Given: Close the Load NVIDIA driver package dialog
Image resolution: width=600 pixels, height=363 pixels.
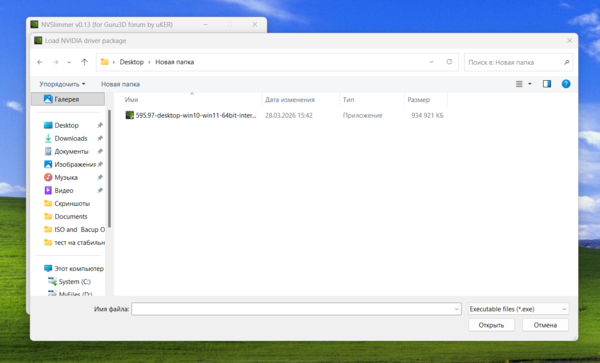Looking at the screenshot, I should pyautogui.click(x=569, y=41).
